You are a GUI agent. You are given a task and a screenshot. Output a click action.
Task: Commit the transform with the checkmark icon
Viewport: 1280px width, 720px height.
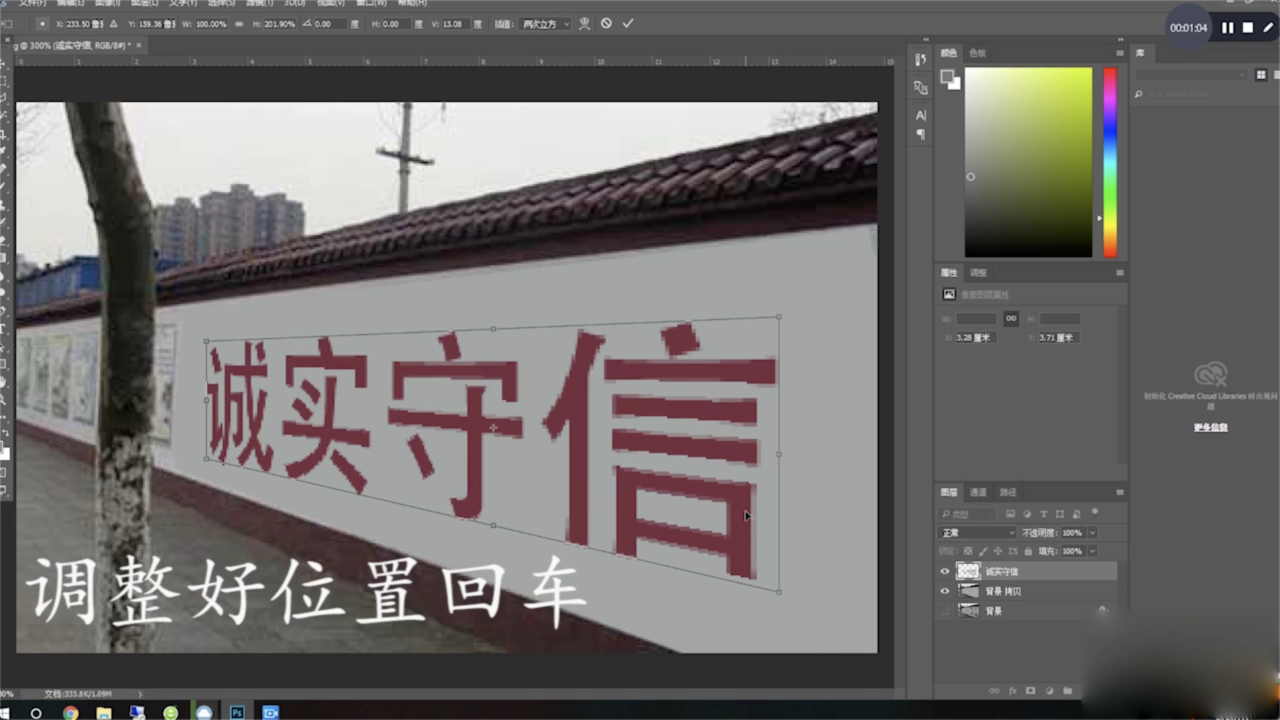pyautogui.click(x=628, y=23)
